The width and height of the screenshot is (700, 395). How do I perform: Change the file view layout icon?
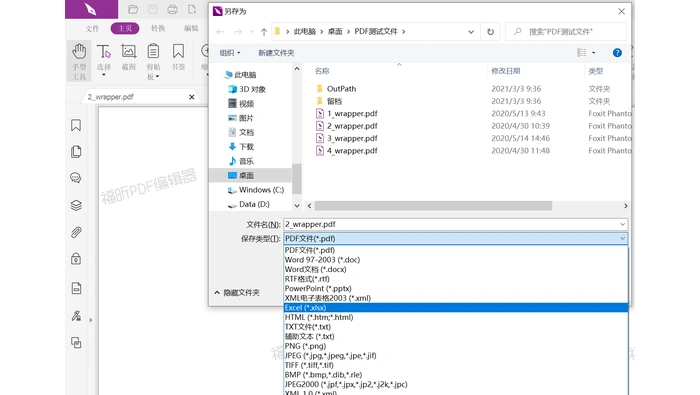(x=581, y=53)
